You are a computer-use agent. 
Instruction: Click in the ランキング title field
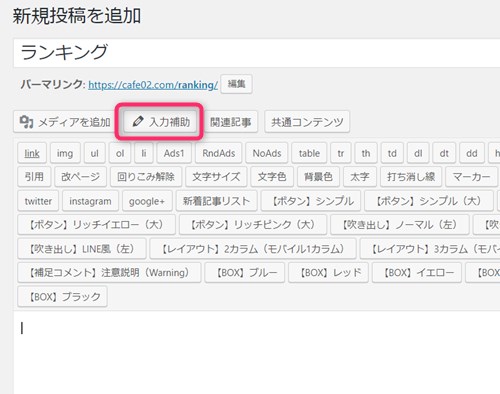[257, 53]
